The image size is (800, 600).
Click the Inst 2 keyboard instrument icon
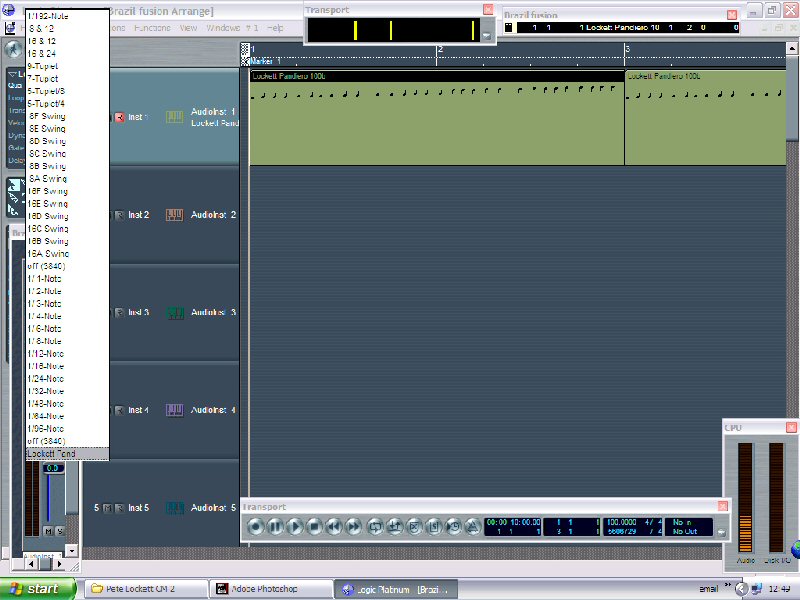coord(174,215)
